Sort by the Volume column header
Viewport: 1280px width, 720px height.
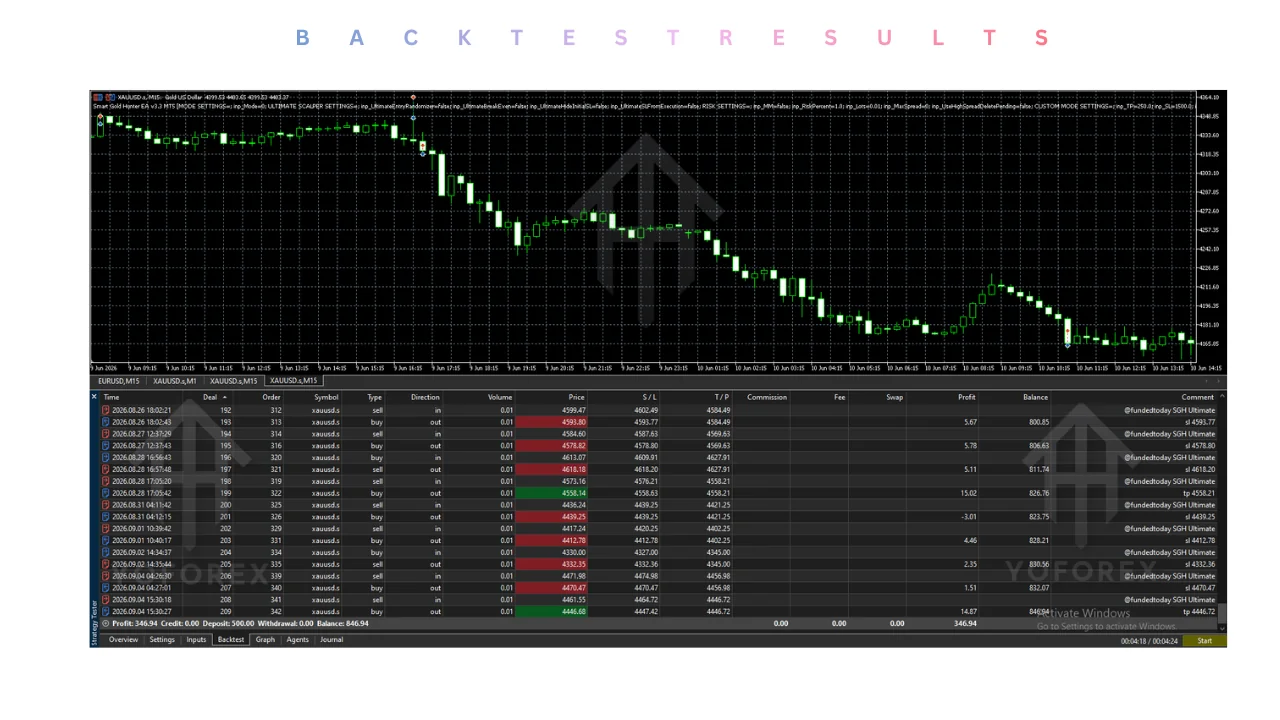pyautogui.click(x=500, y=397)
